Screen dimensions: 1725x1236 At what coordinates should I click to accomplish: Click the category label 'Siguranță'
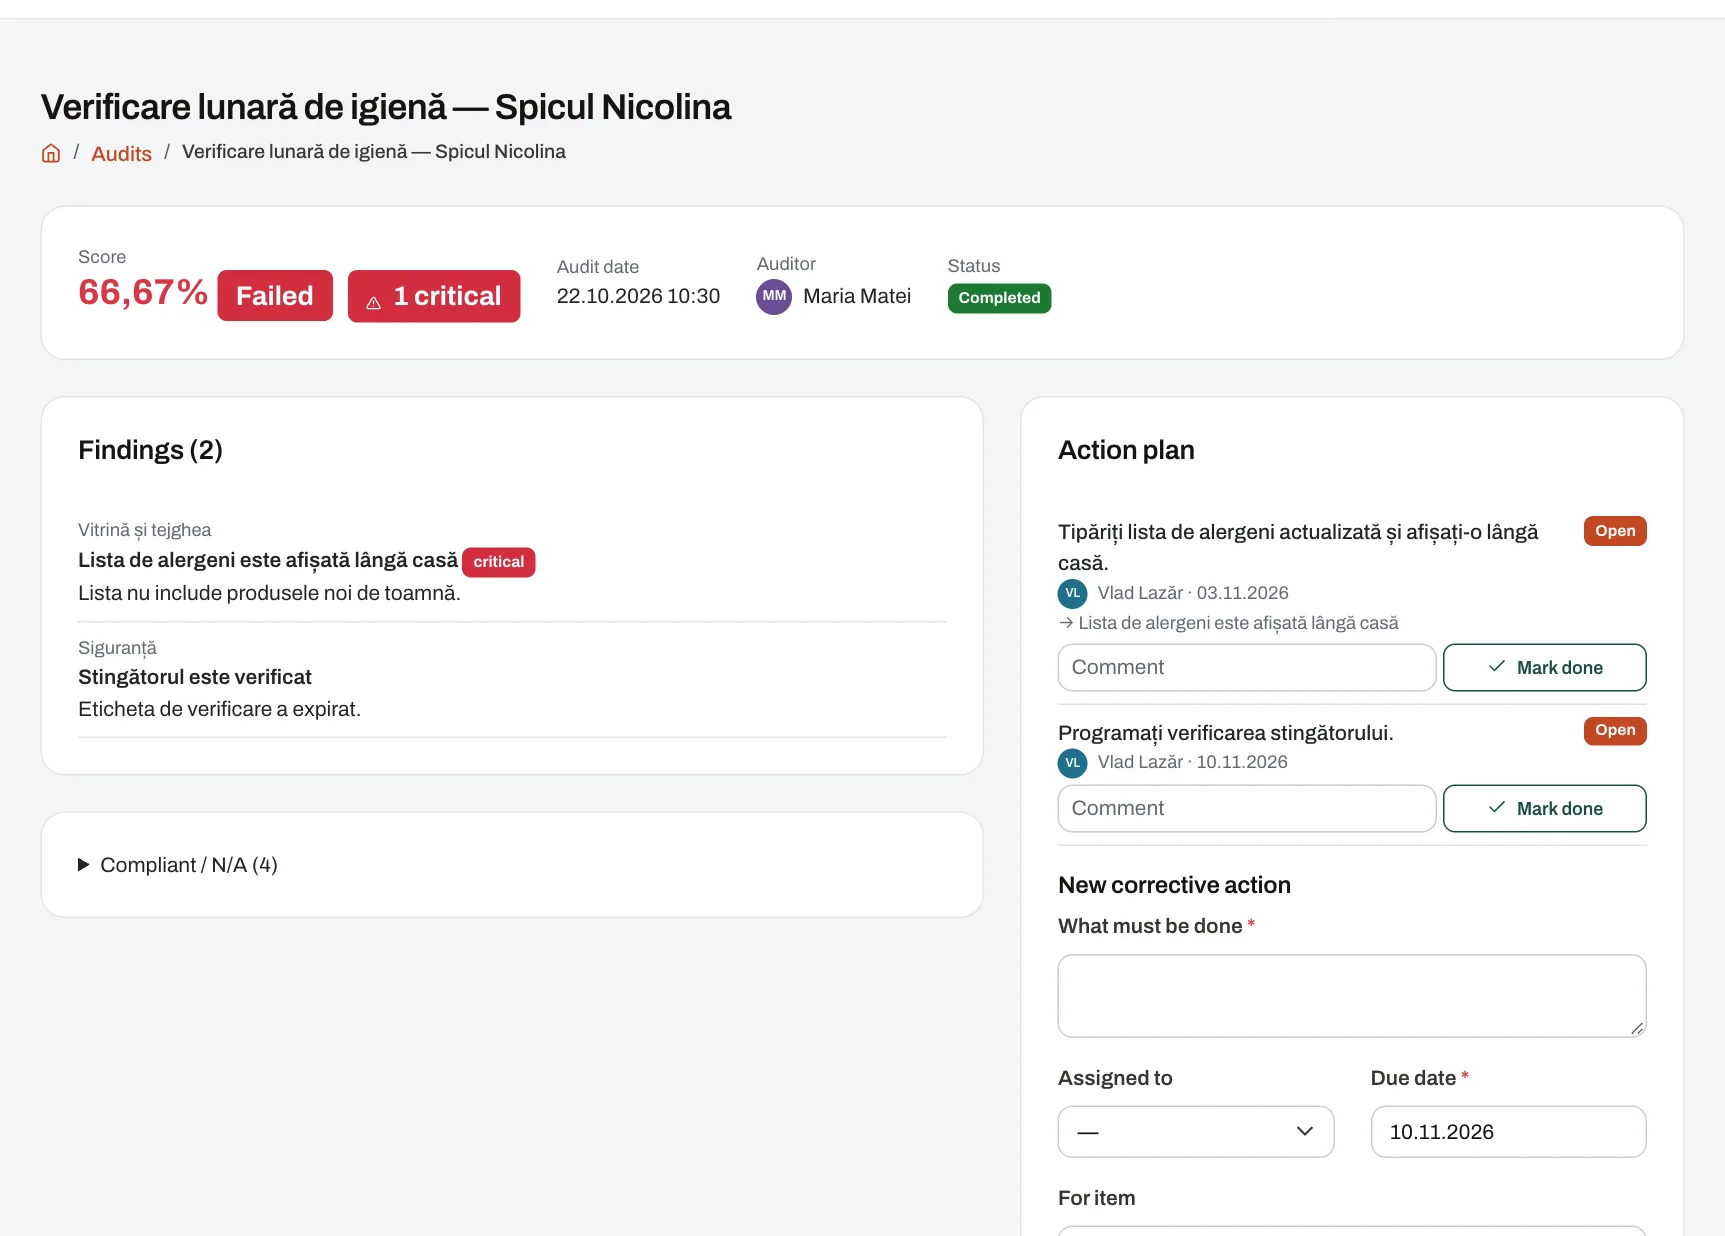(117, 648)
